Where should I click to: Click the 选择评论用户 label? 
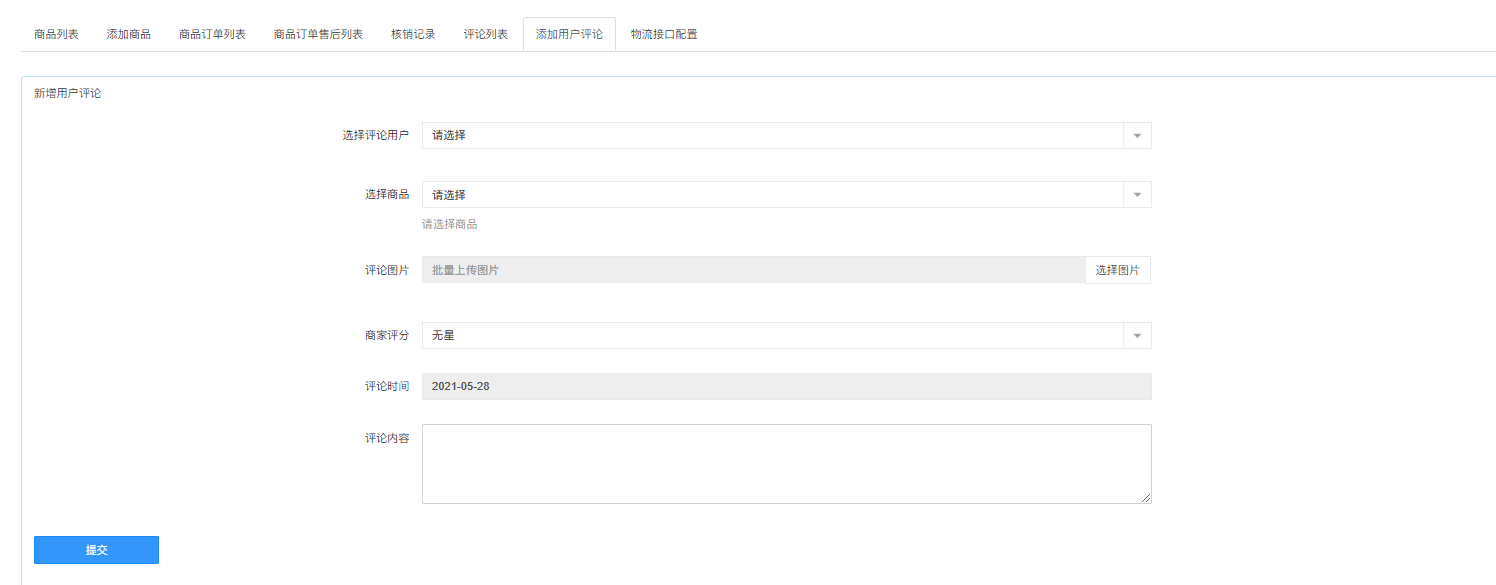pyautogui.click(x=376, y=135)
